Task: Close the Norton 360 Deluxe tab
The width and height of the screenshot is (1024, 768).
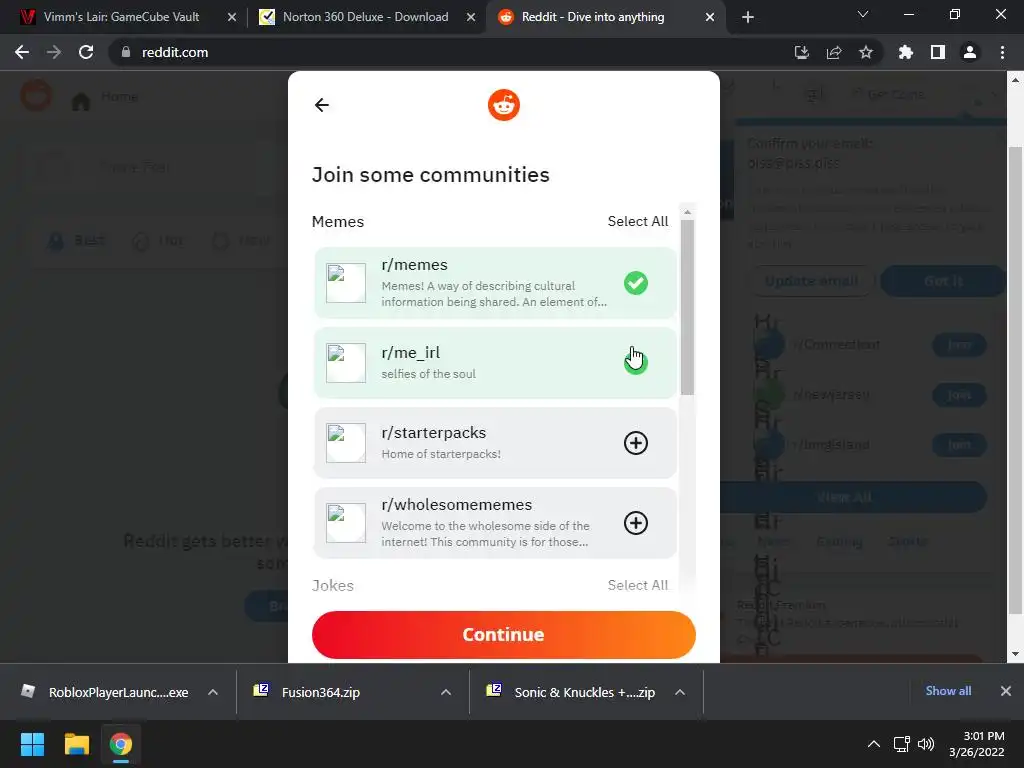Action: click(x=471, y=18)
